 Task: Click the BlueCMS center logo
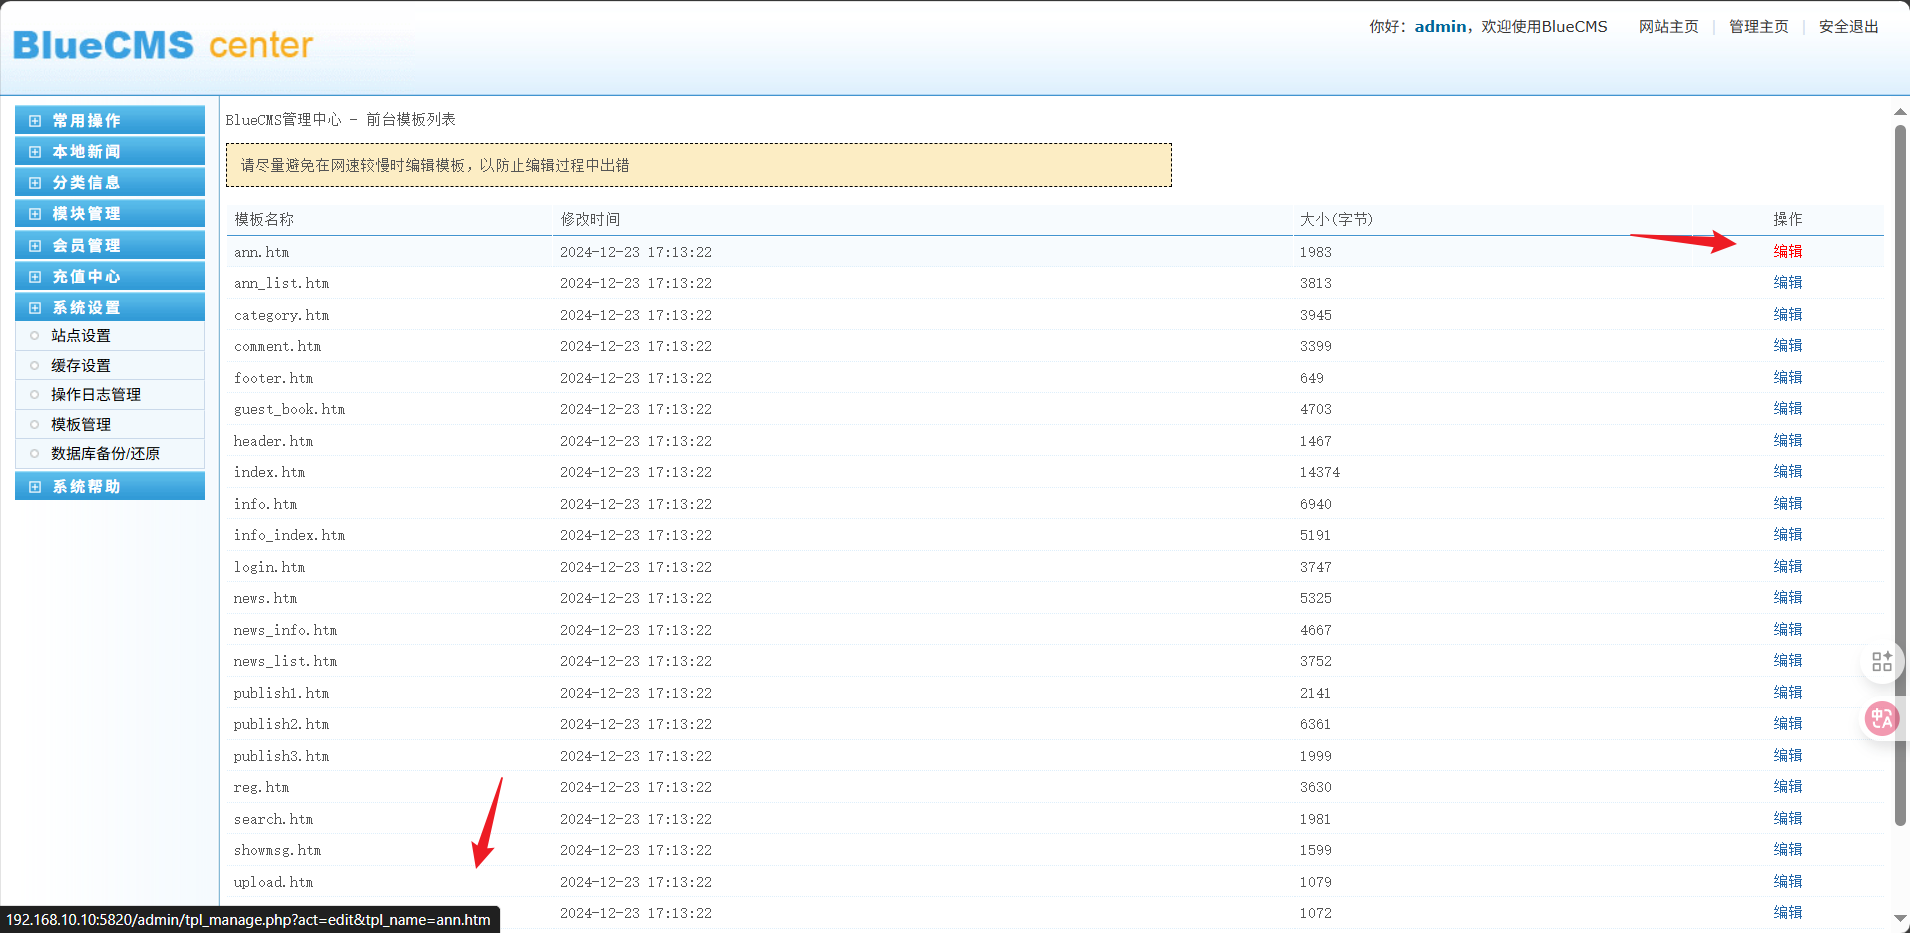pyautogui.click(x=163, y=45)
